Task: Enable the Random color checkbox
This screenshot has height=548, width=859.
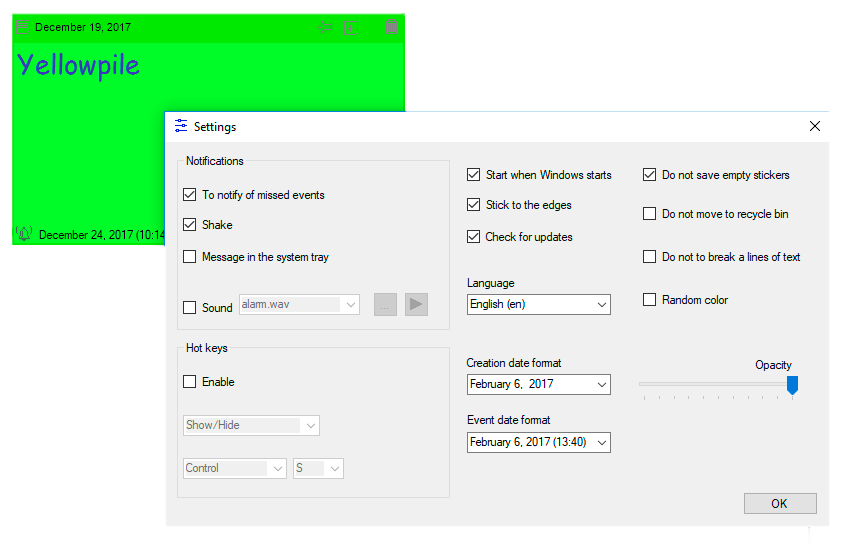Action: pos(649,300)
